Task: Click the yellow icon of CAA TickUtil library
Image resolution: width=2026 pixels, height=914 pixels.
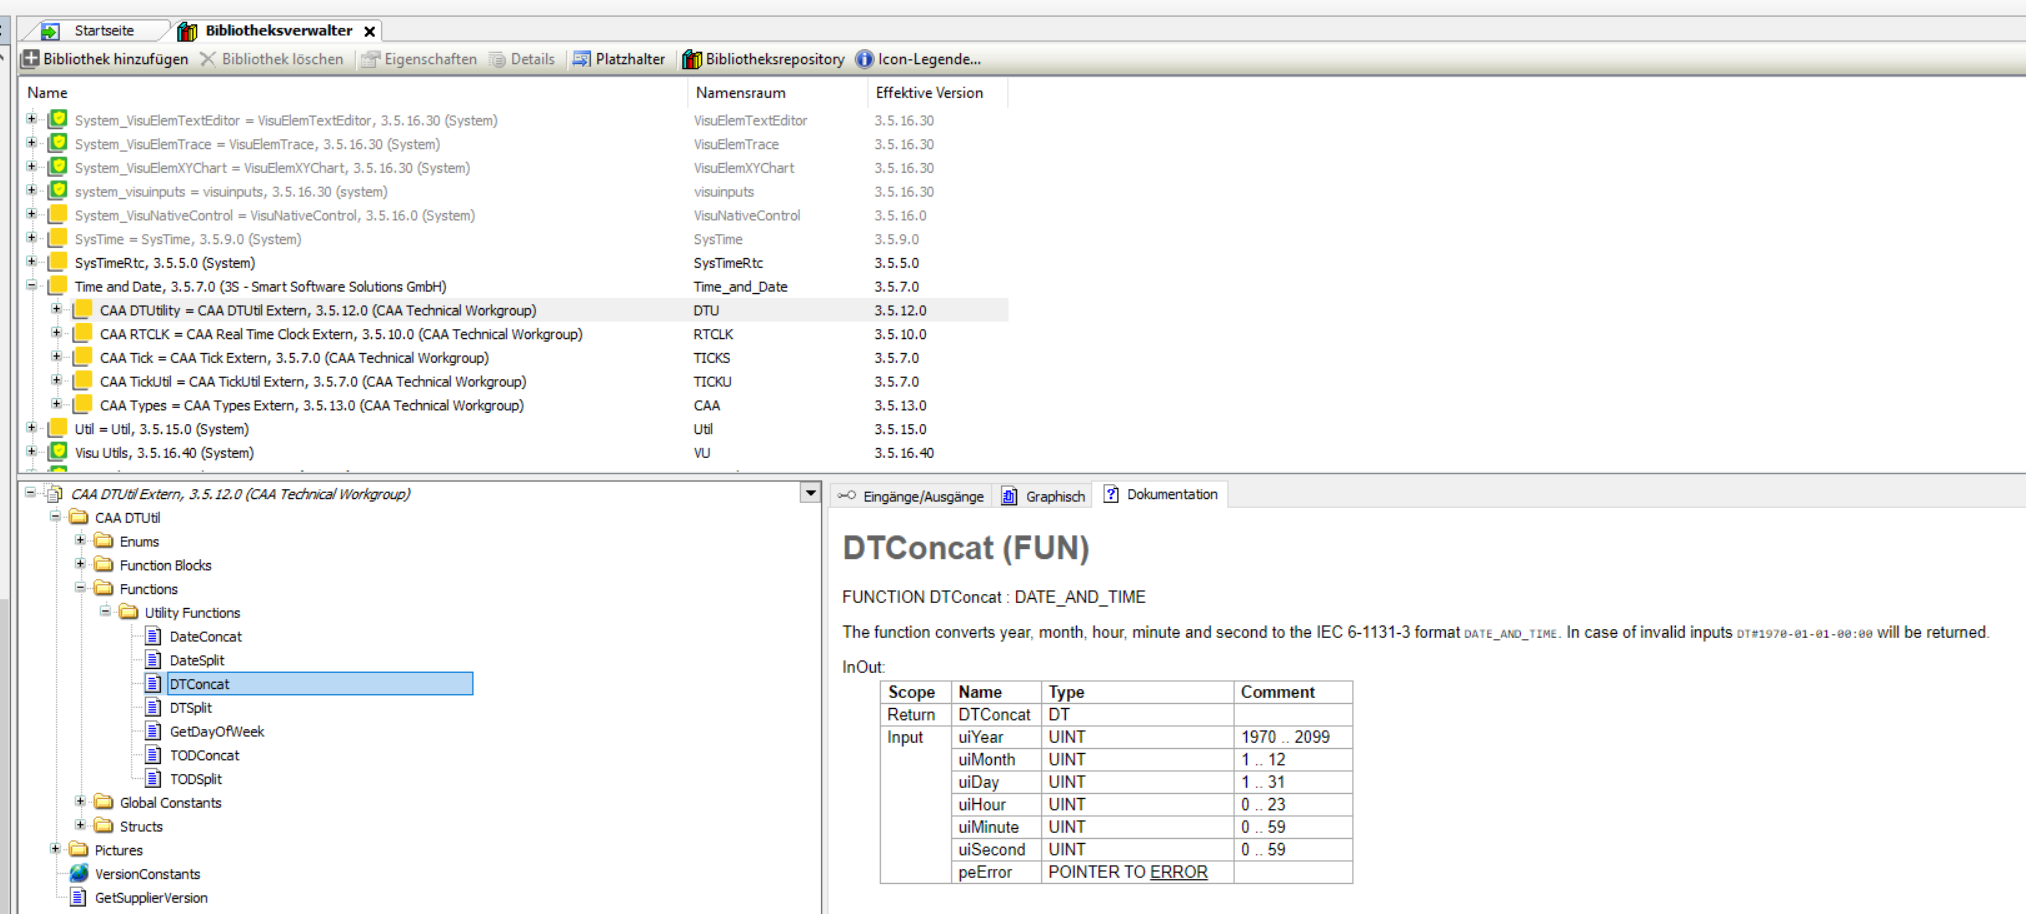Action: point(83,381)
